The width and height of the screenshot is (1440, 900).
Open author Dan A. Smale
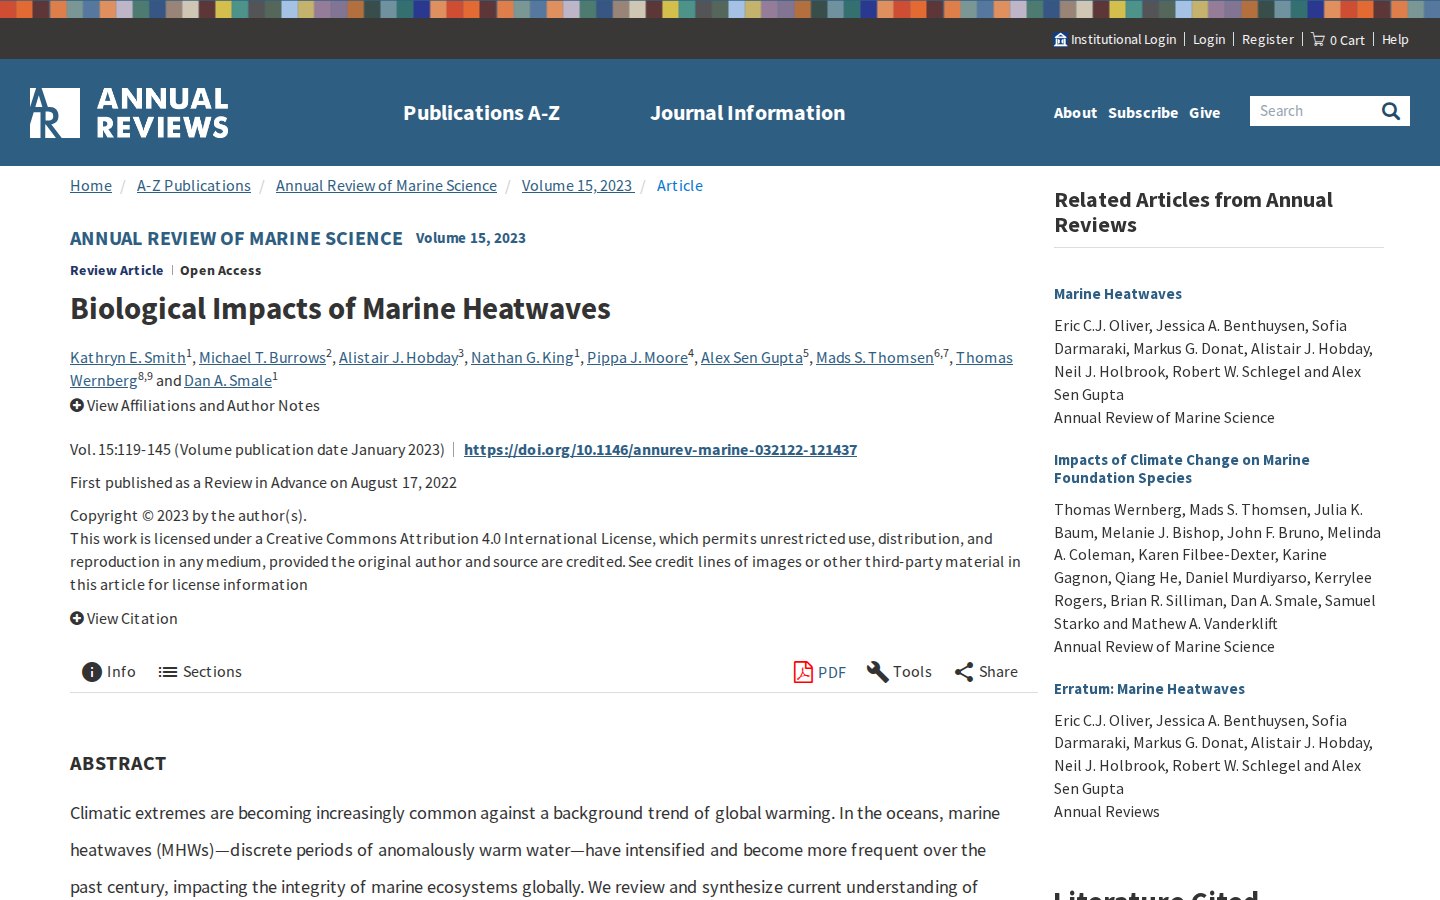tap(228, 381)
